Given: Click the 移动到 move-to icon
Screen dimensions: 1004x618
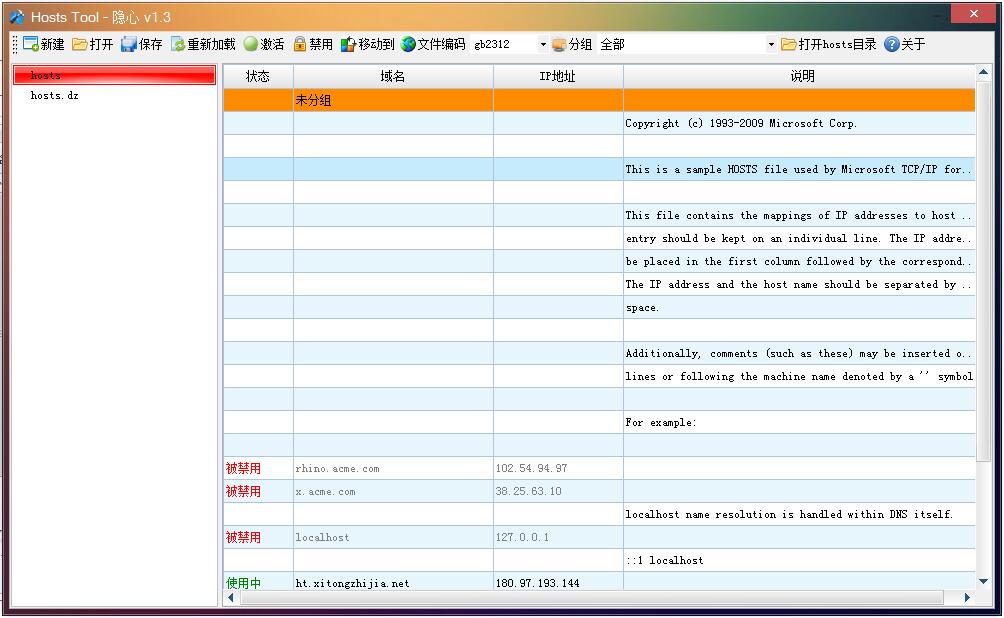Looking at the screenshot, I should [348, 44].
